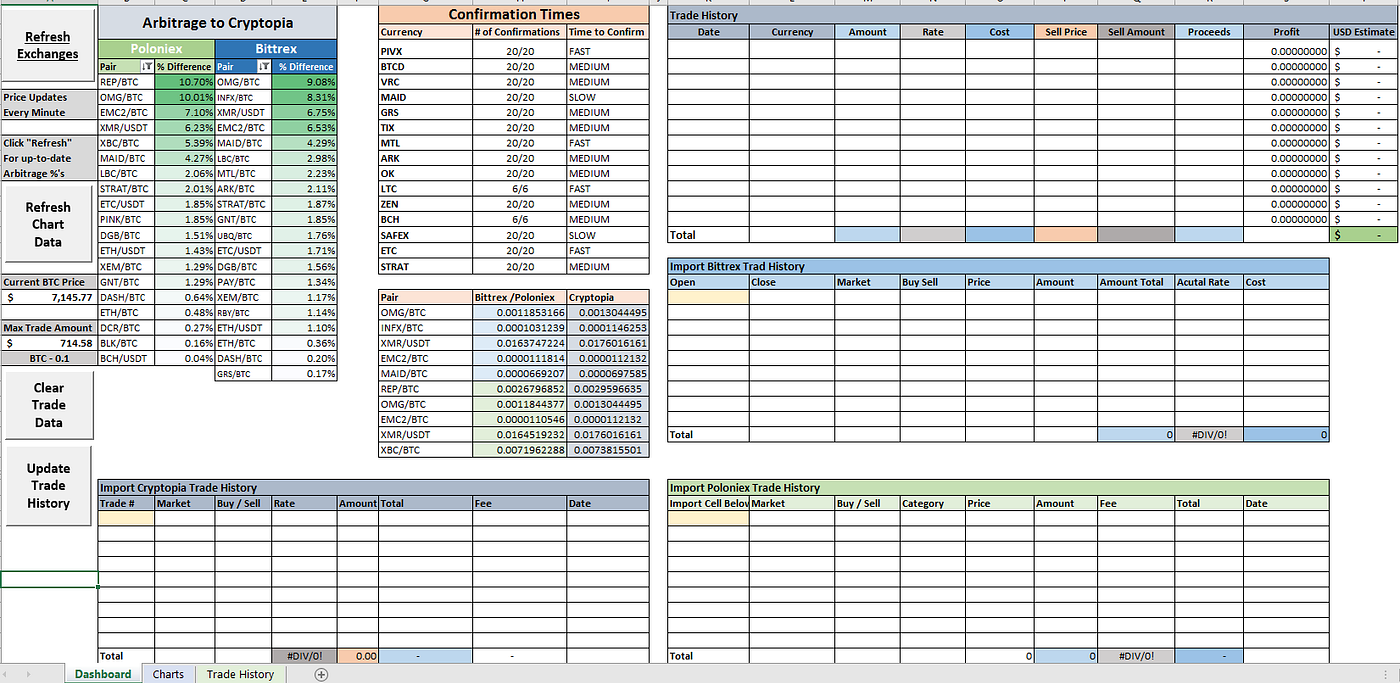Select Poloniex BCH/USDT pair cell

[x=126, y=358]
